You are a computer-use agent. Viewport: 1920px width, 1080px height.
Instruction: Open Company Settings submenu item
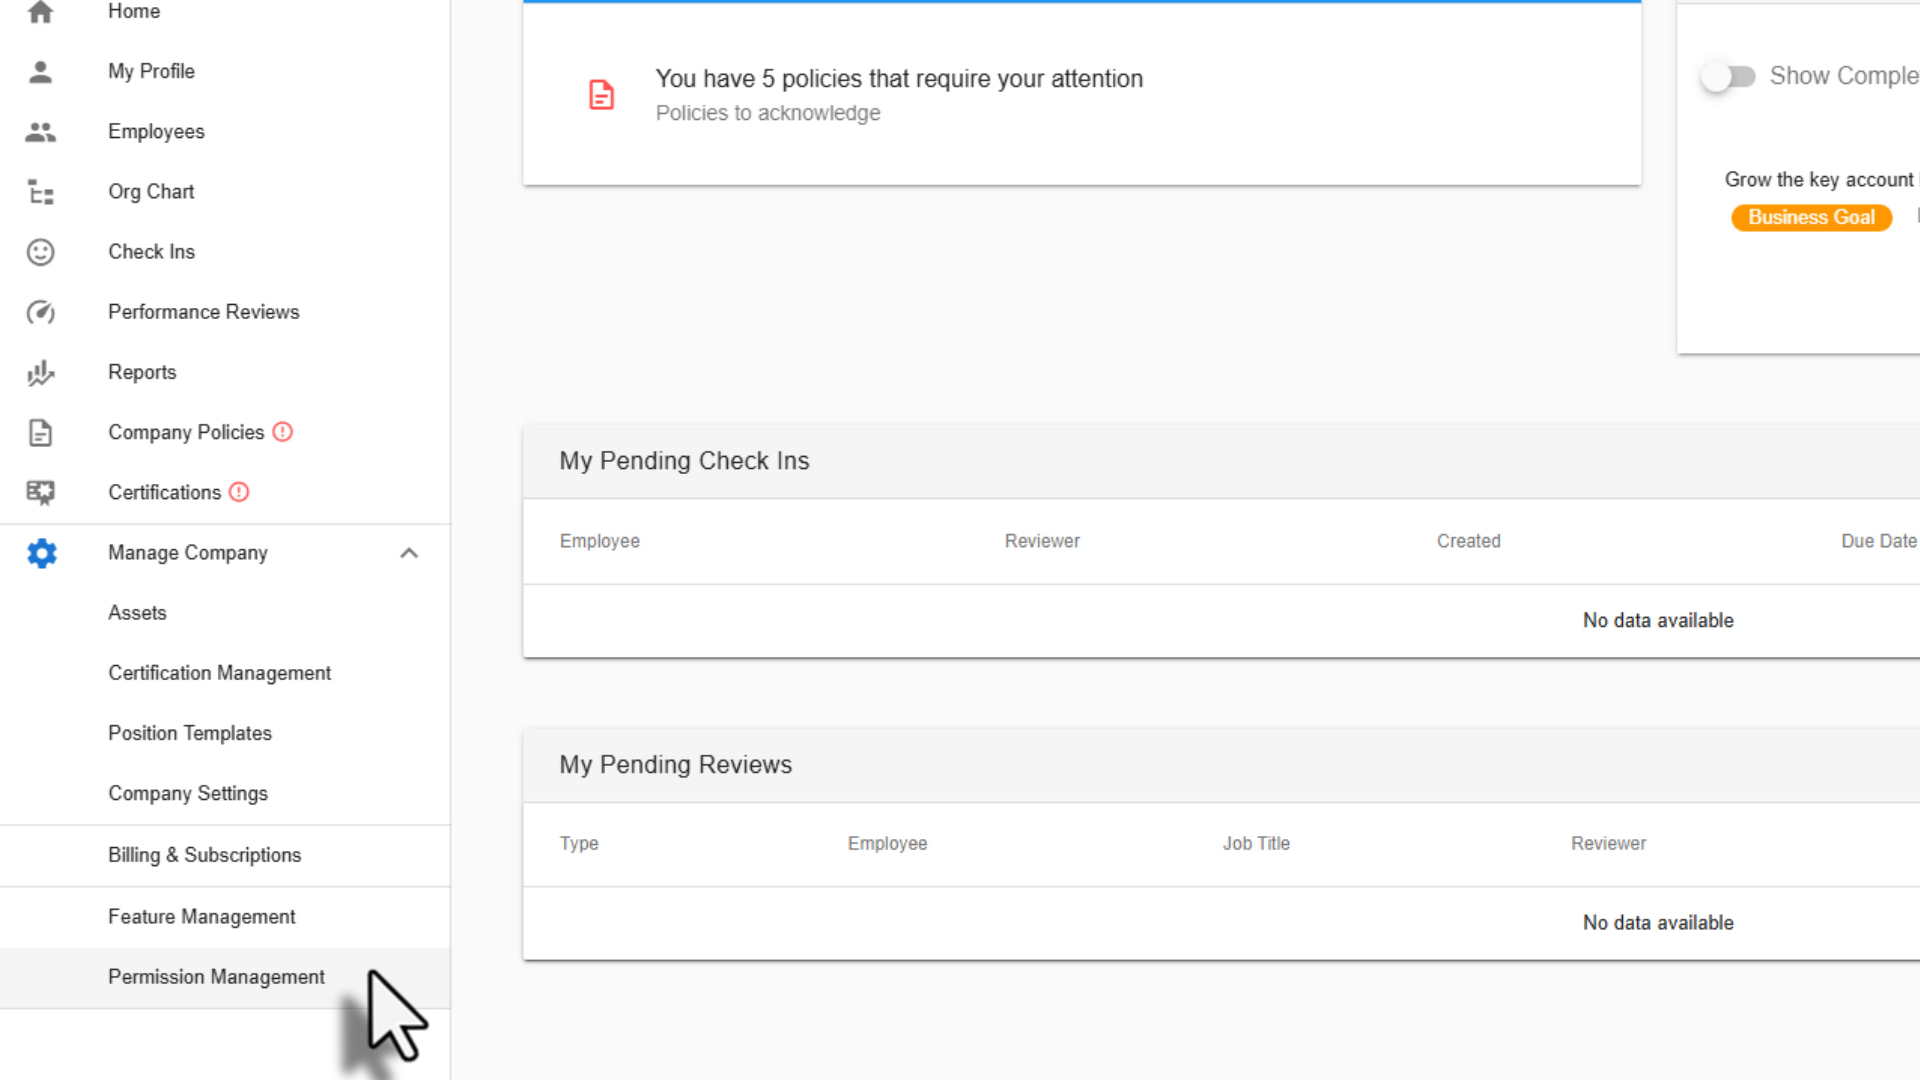pyautogui.click(x=188, y=793)
